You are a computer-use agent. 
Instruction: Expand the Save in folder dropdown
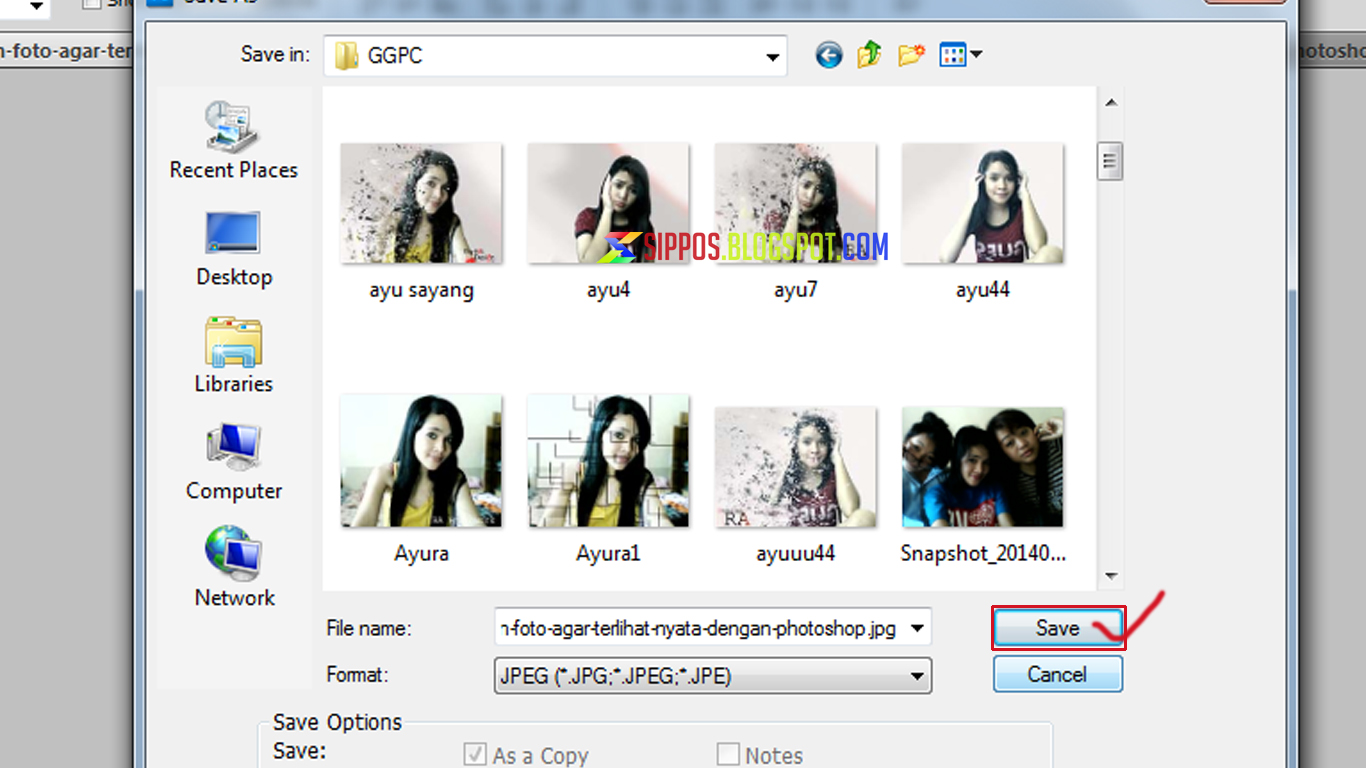[x=772, y=57]
